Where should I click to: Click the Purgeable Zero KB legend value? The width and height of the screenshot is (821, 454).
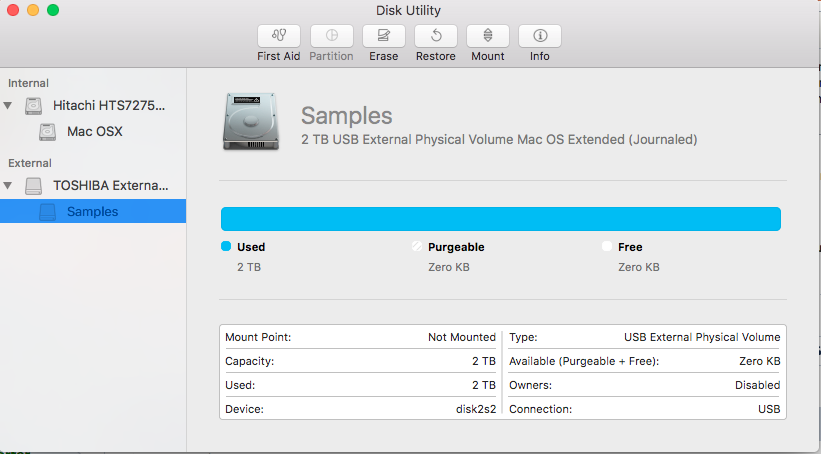click(449, 267)
